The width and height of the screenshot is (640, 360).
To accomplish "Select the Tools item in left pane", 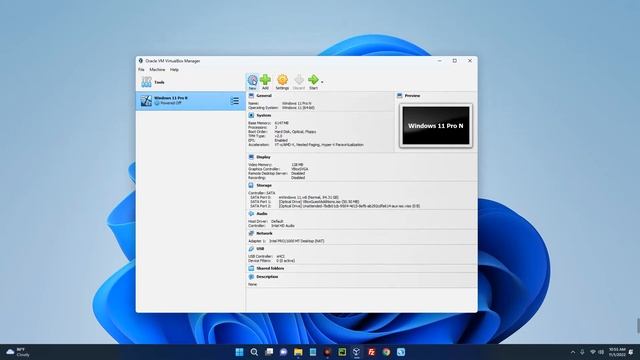I will pyautogui.click(x=191, y=82).
